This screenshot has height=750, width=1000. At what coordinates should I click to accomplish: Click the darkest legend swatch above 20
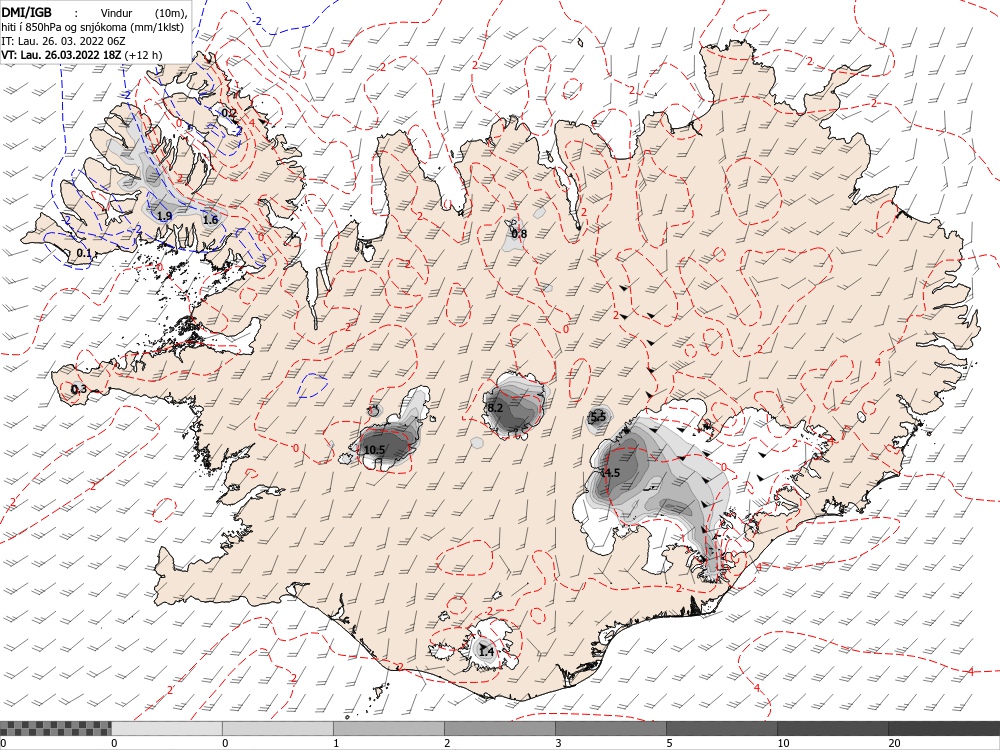(944, 728)
